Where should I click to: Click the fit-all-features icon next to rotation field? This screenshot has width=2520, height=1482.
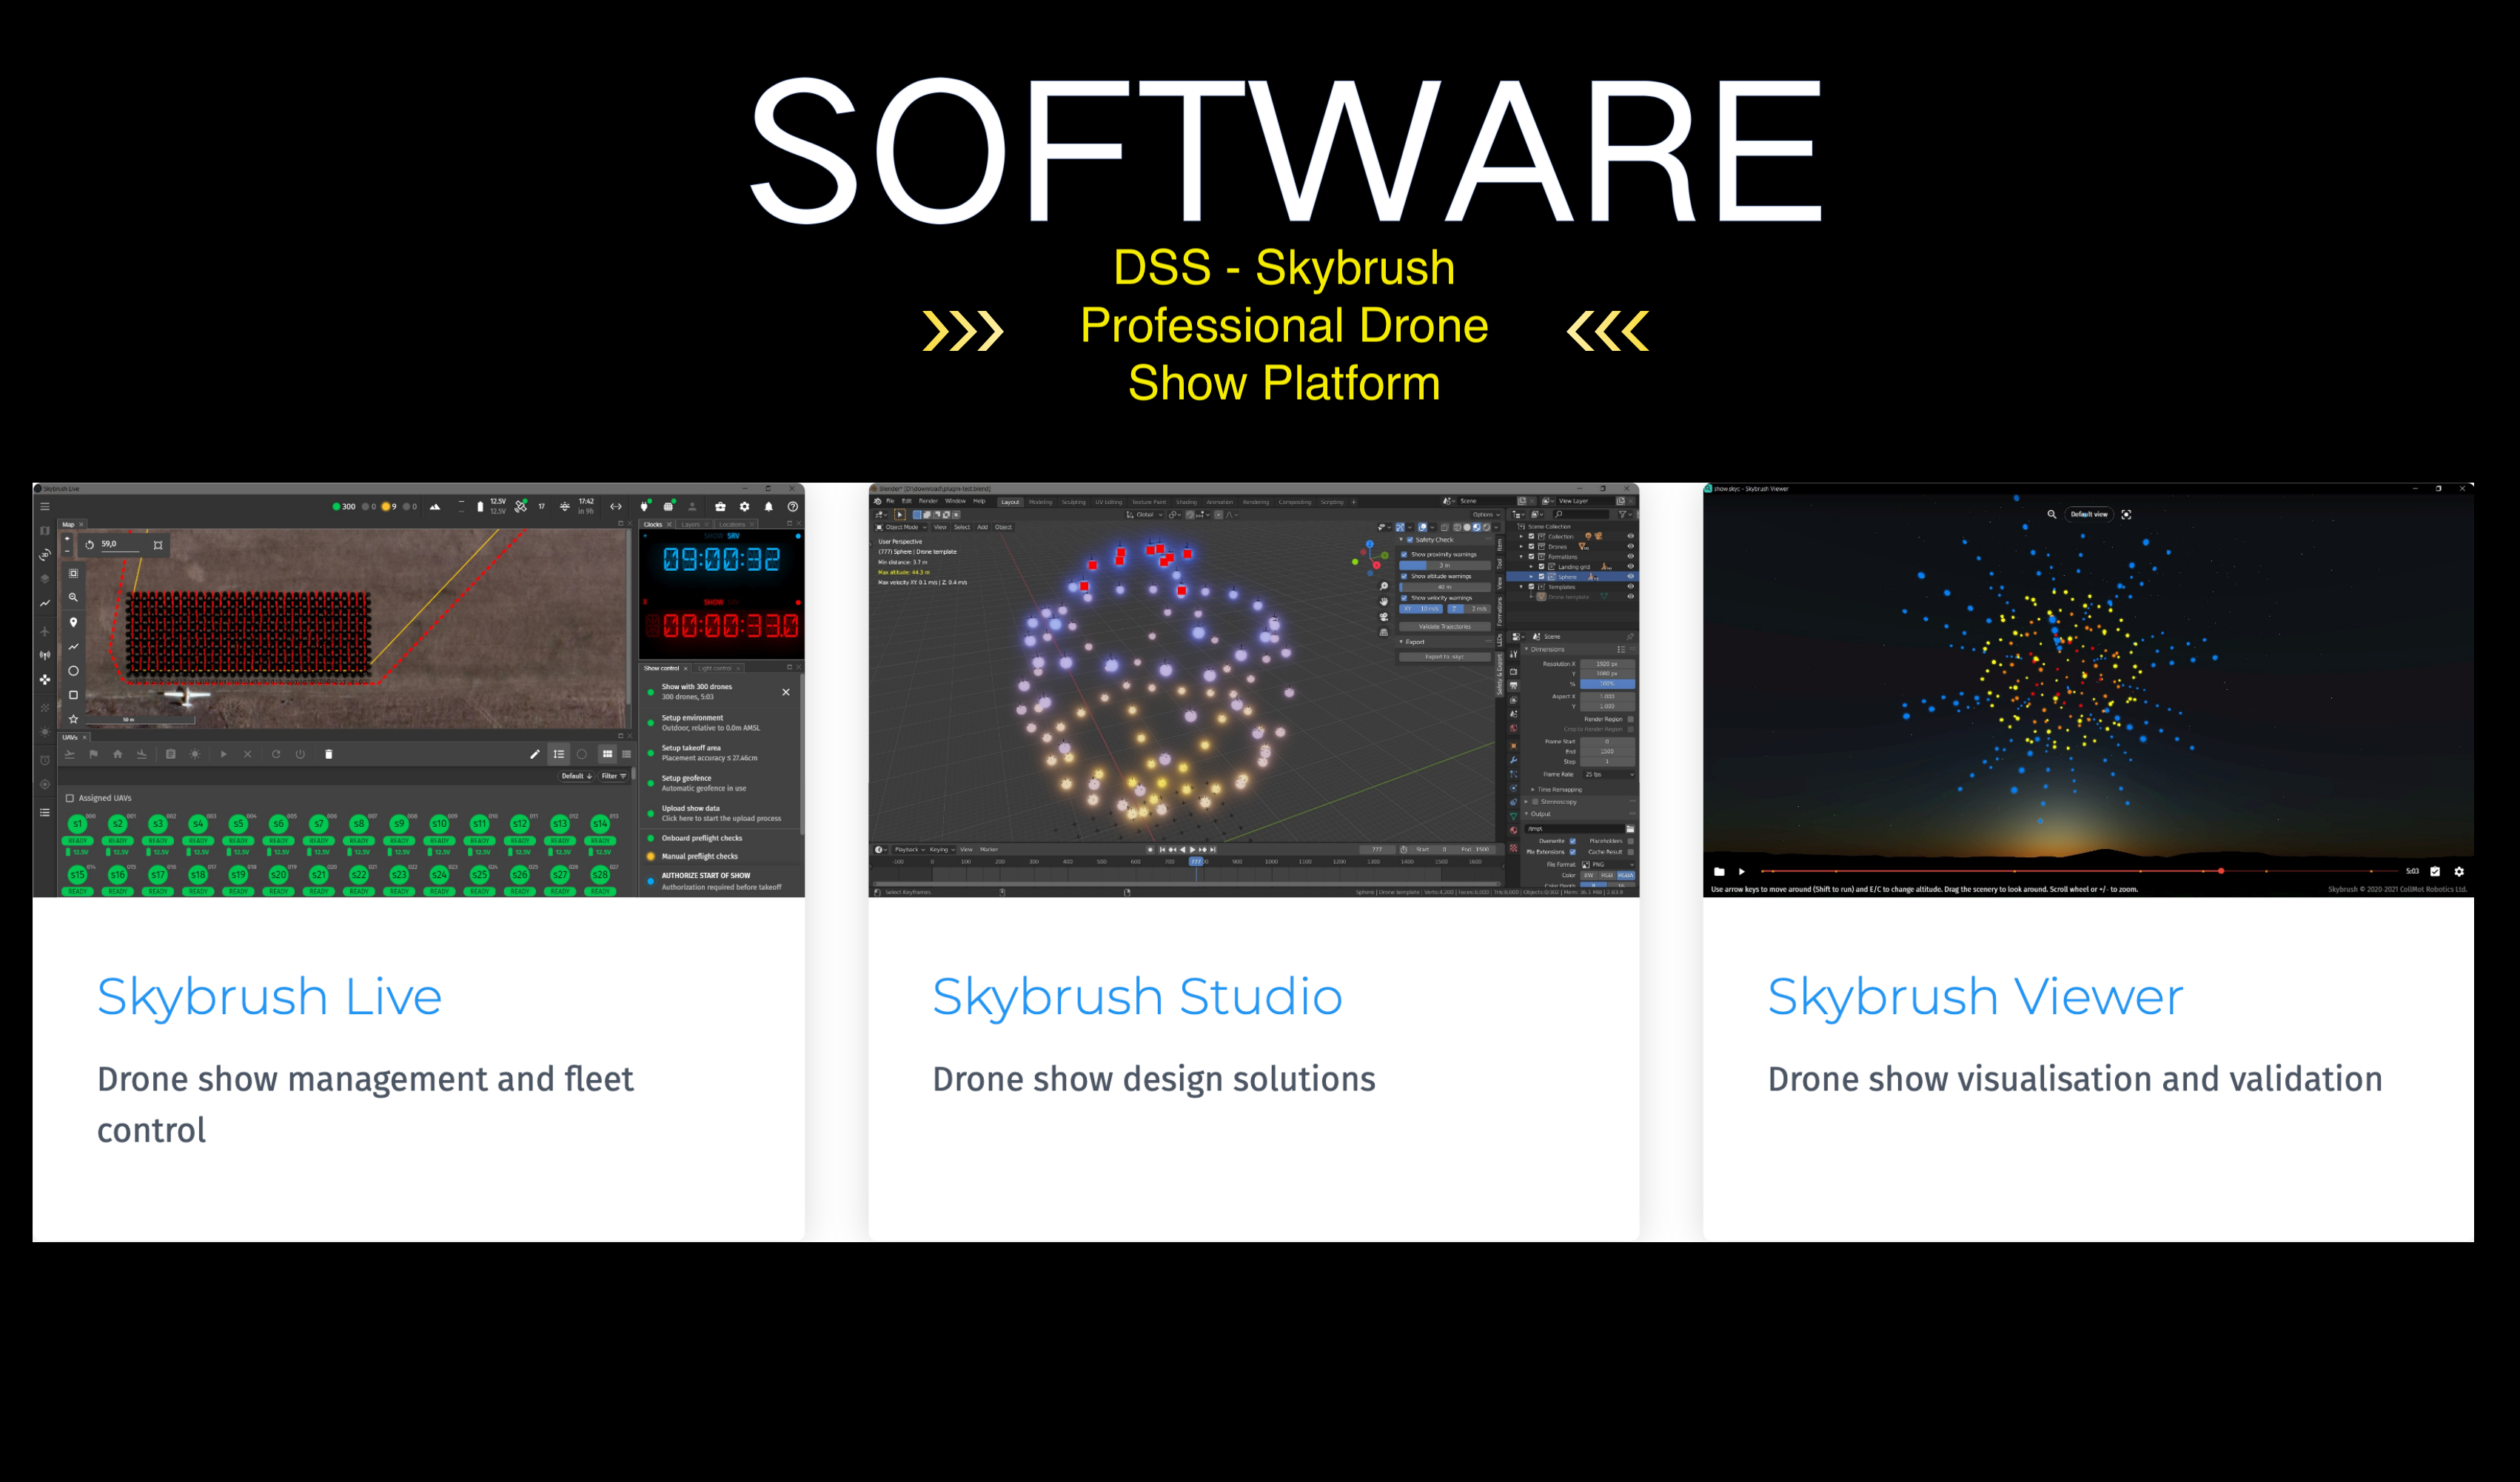coord(158,545)
